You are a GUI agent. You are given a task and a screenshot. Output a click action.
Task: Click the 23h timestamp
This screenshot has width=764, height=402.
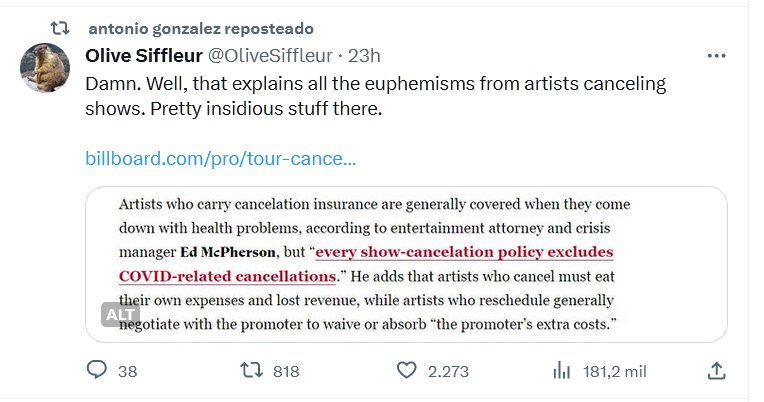point(363,55)
